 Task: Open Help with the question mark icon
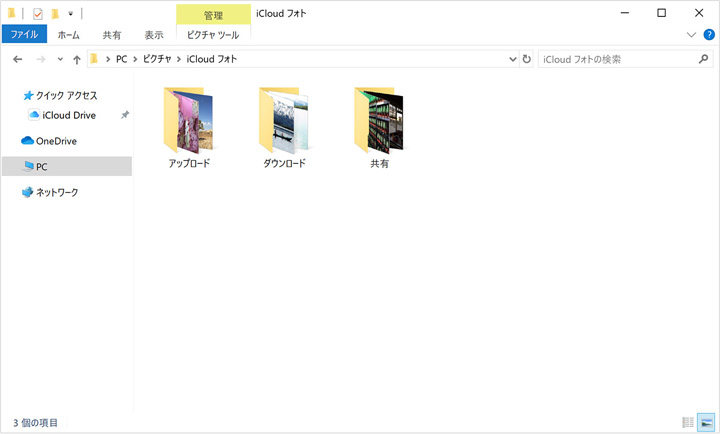click(709, 35)
